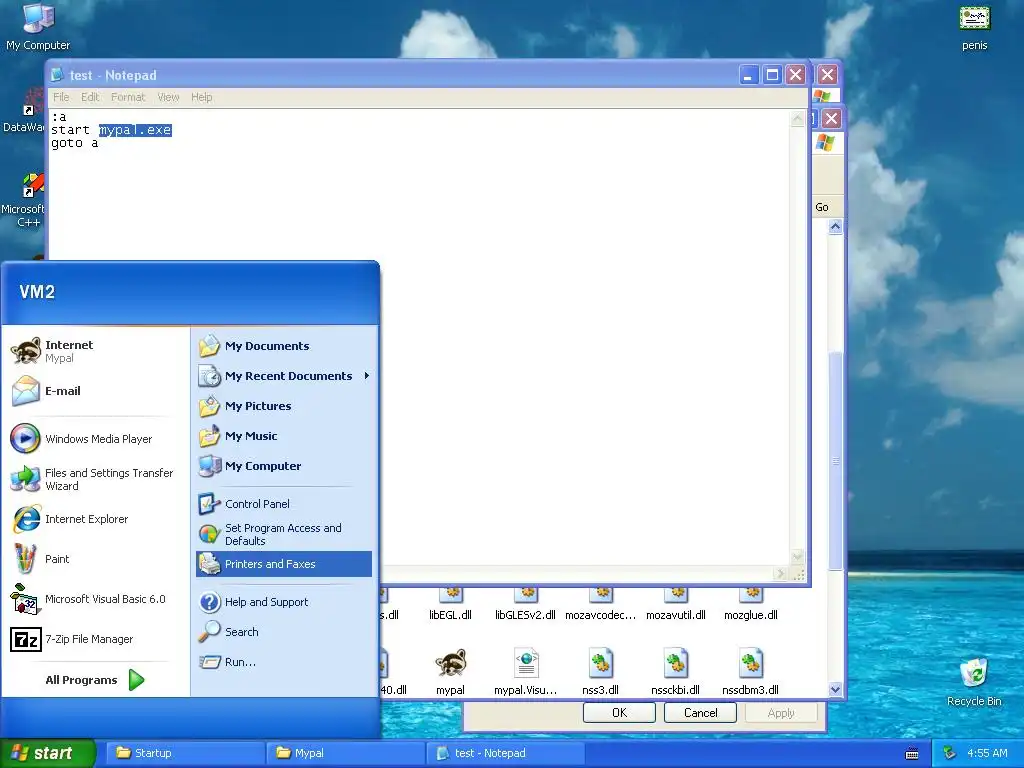This screenshot has width=1024, height=768.
Task: Expand All Programs menu
Action: [95, 680]
